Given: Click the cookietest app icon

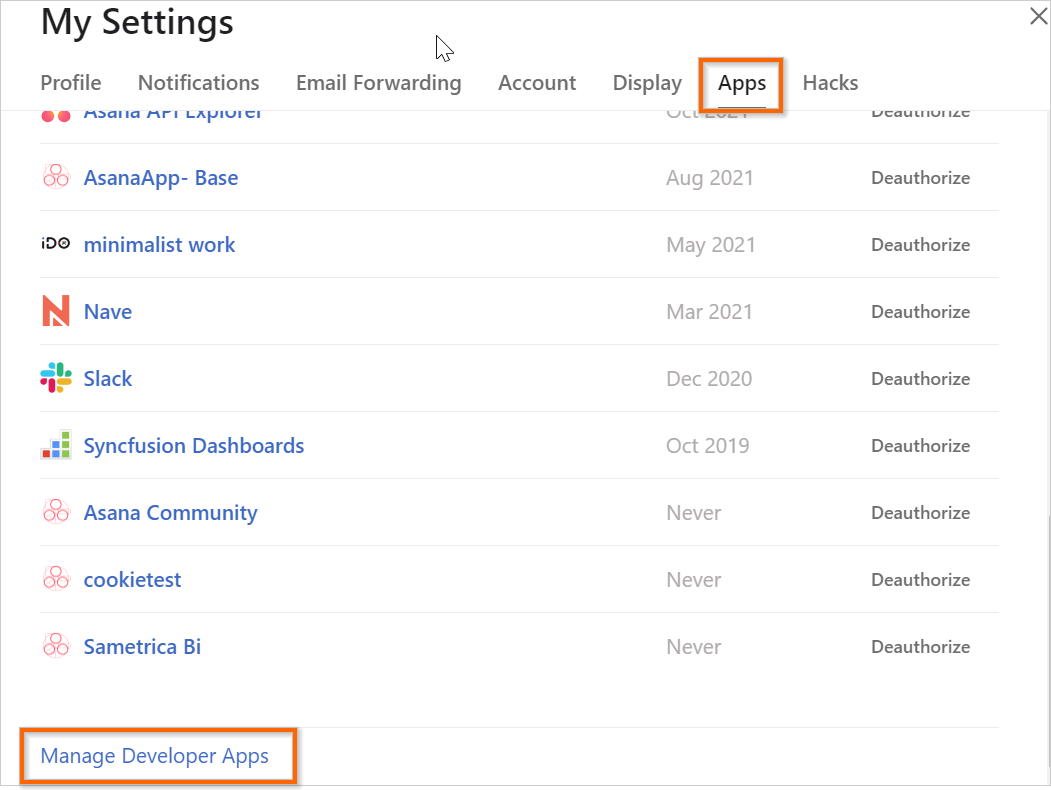Looking at the screenshot, I should point(56,579).
